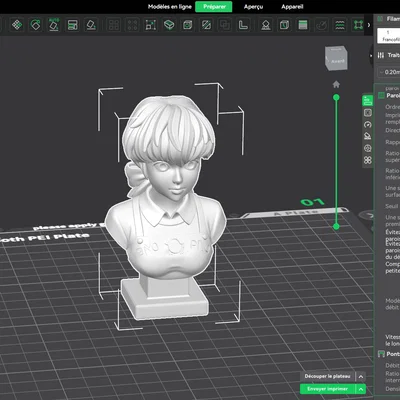Switch to the Aperçu tab

point(253,7)
